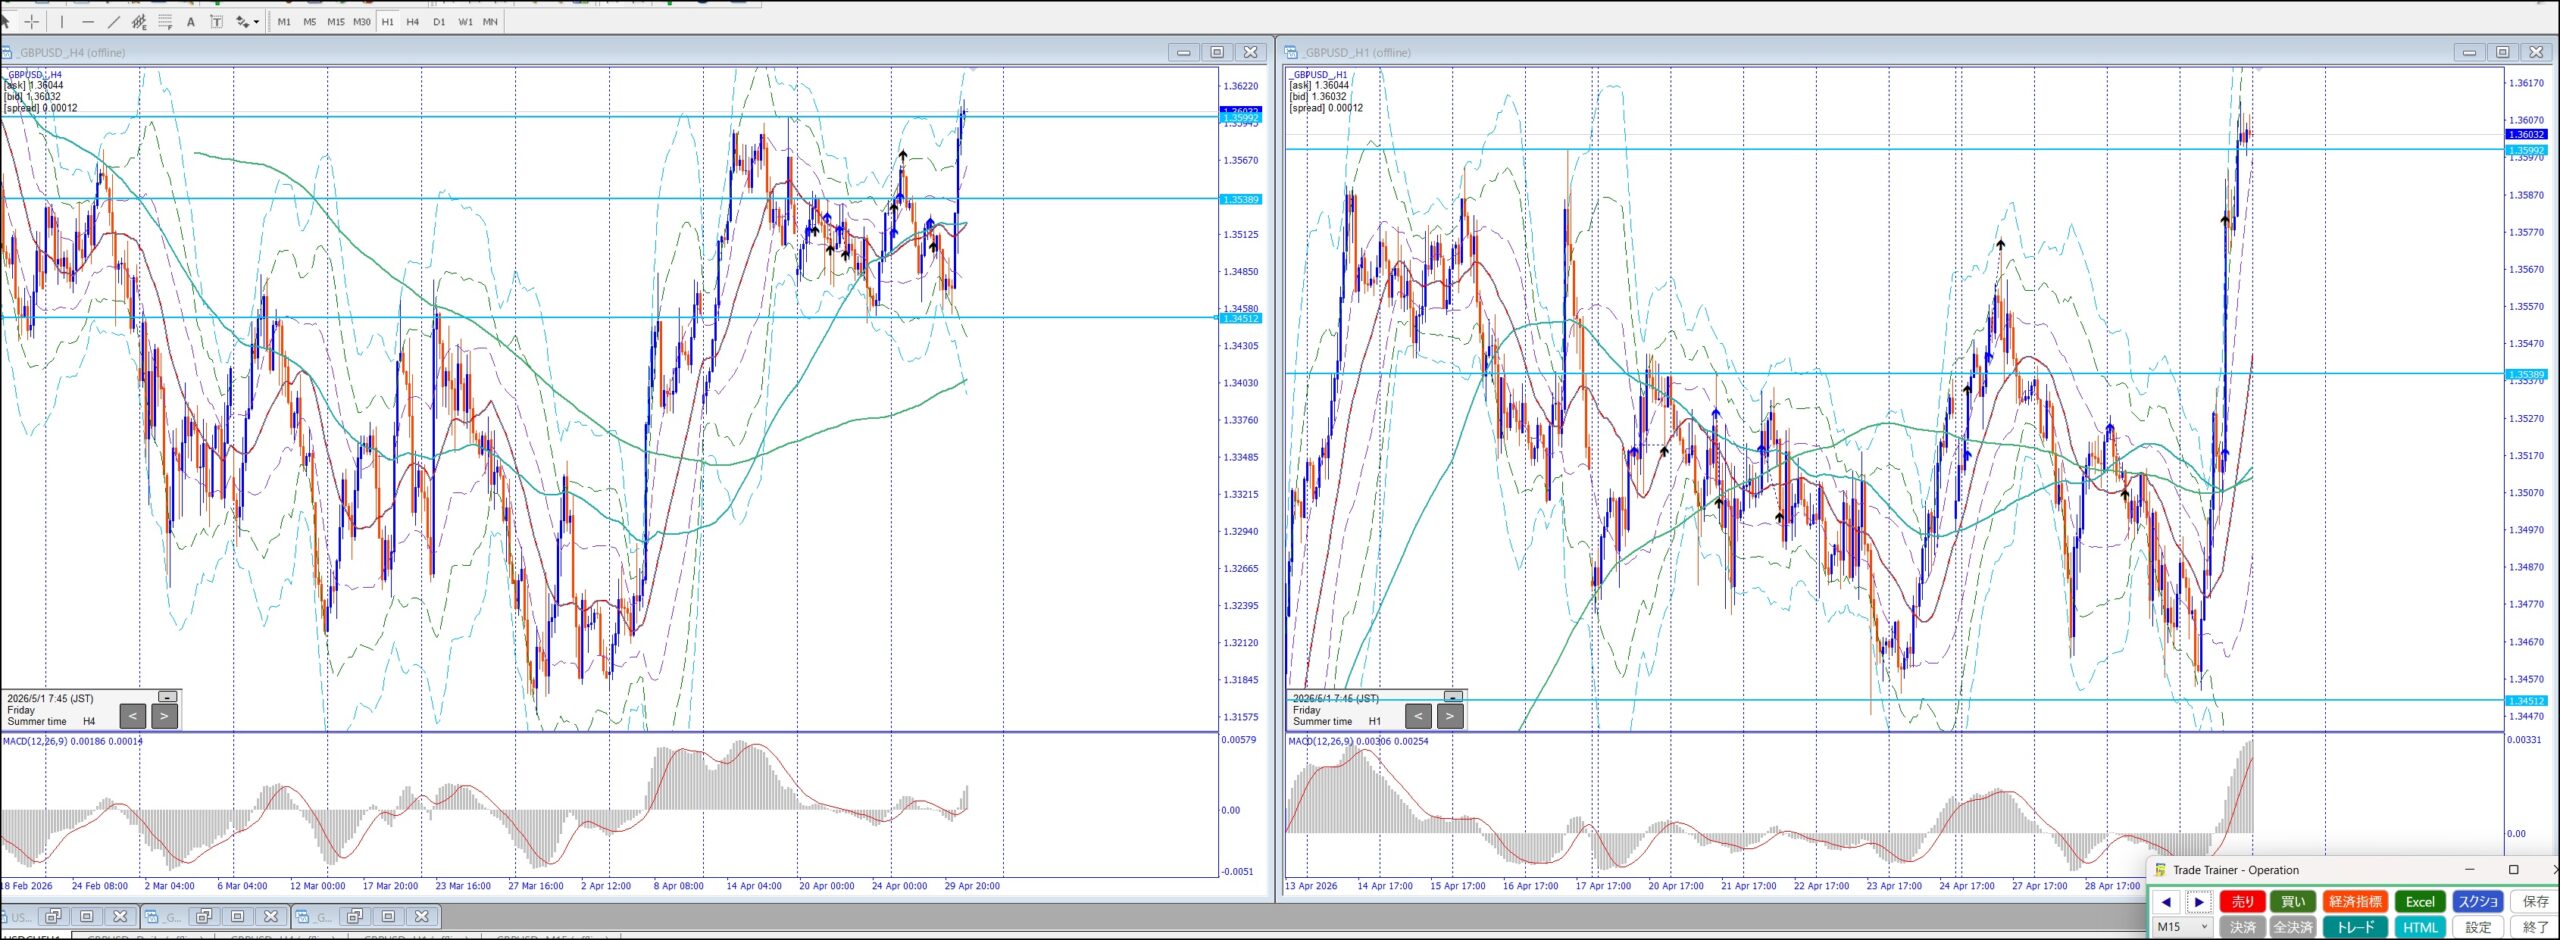This screenshot has height=940, width=2560.
Task: Select the trendline drawing tool
Action: coord(113,21)
